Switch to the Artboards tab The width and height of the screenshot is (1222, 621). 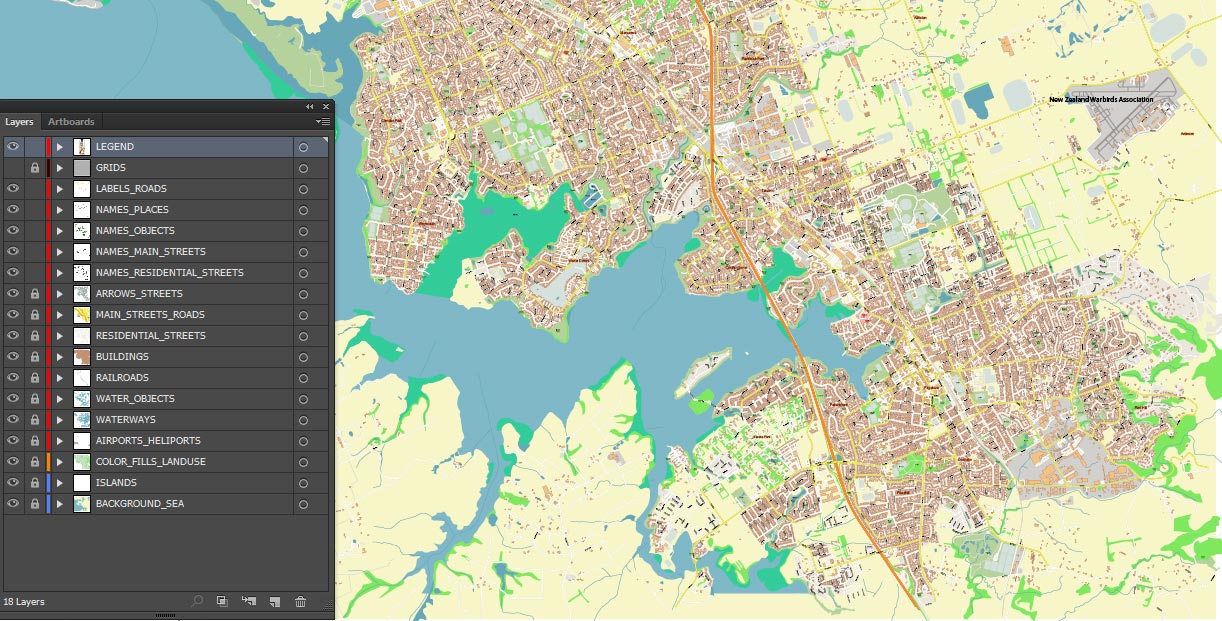tap(71, 122)
